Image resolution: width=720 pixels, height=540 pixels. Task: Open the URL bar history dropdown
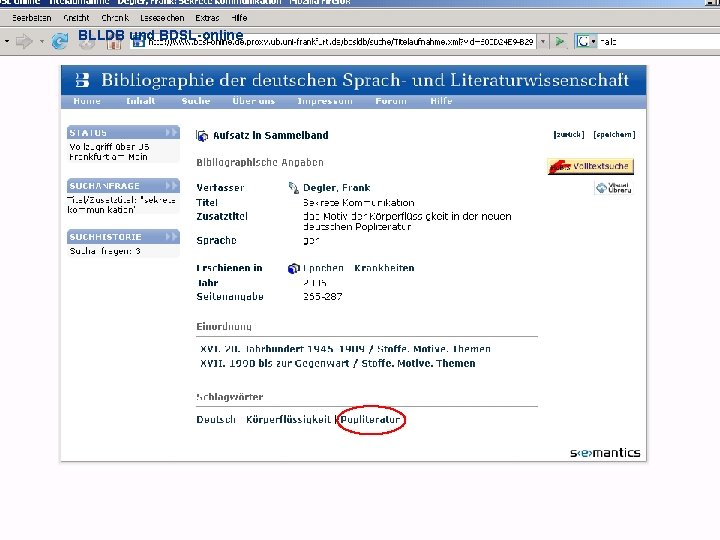pyautogui.click(x=543, y=42)
